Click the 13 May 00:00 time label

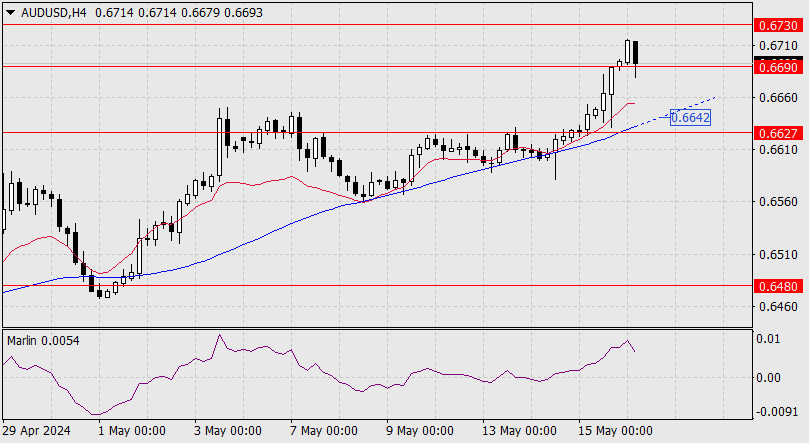519,431
